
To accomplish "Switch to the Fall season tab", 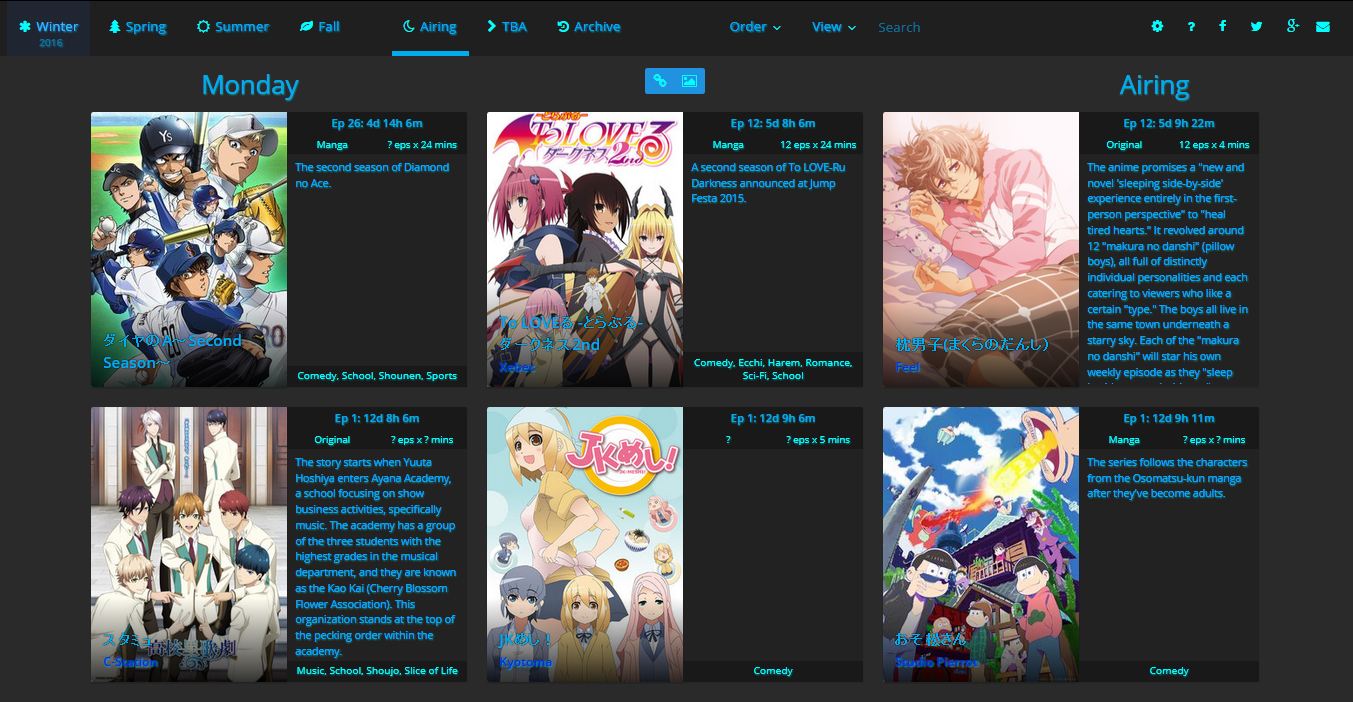I will pyautogui.click(x=320, y=27).
